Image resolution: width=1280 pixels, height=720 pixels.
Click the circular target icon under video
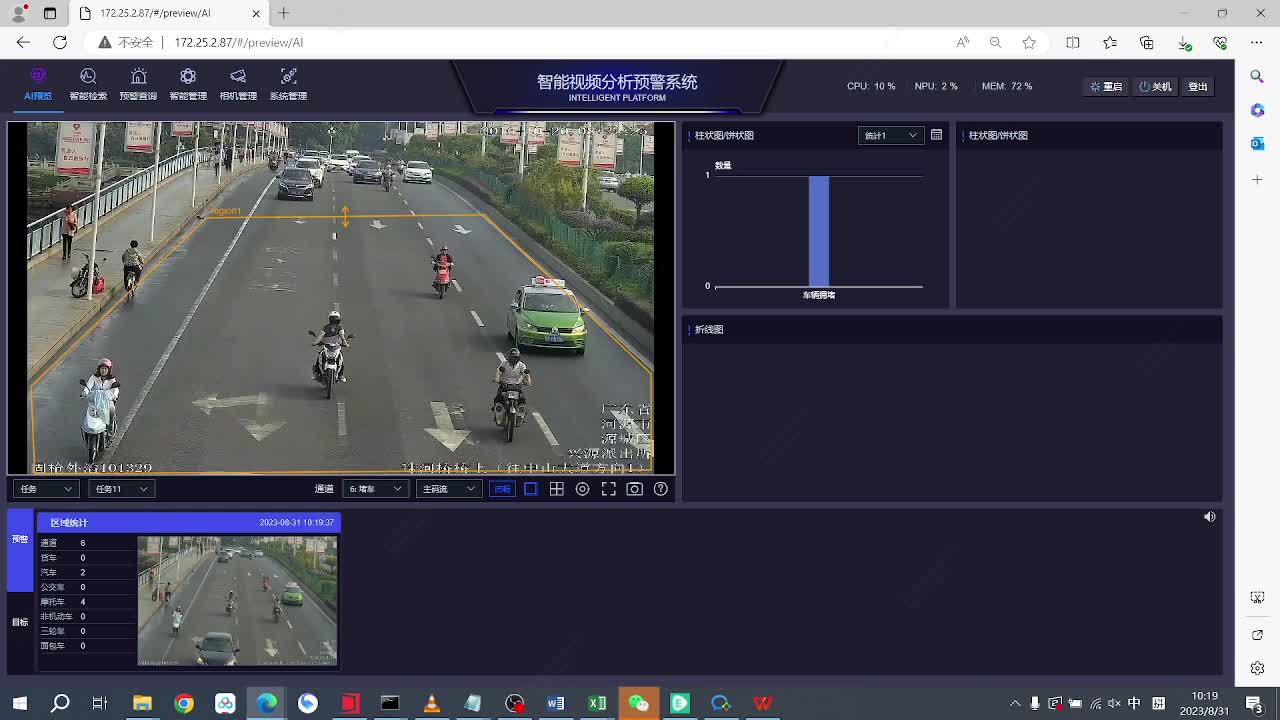[583, 489]
